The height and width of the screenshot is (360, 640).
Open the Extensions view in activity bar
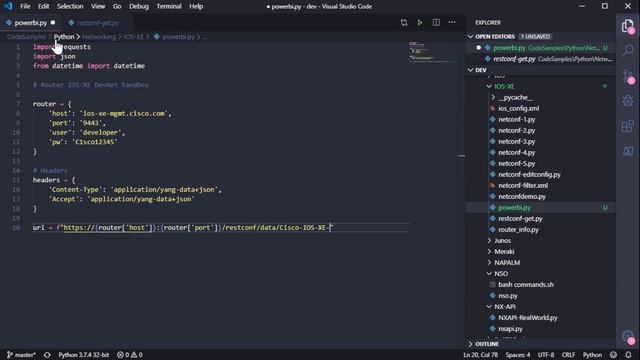[x=628, y=126]
